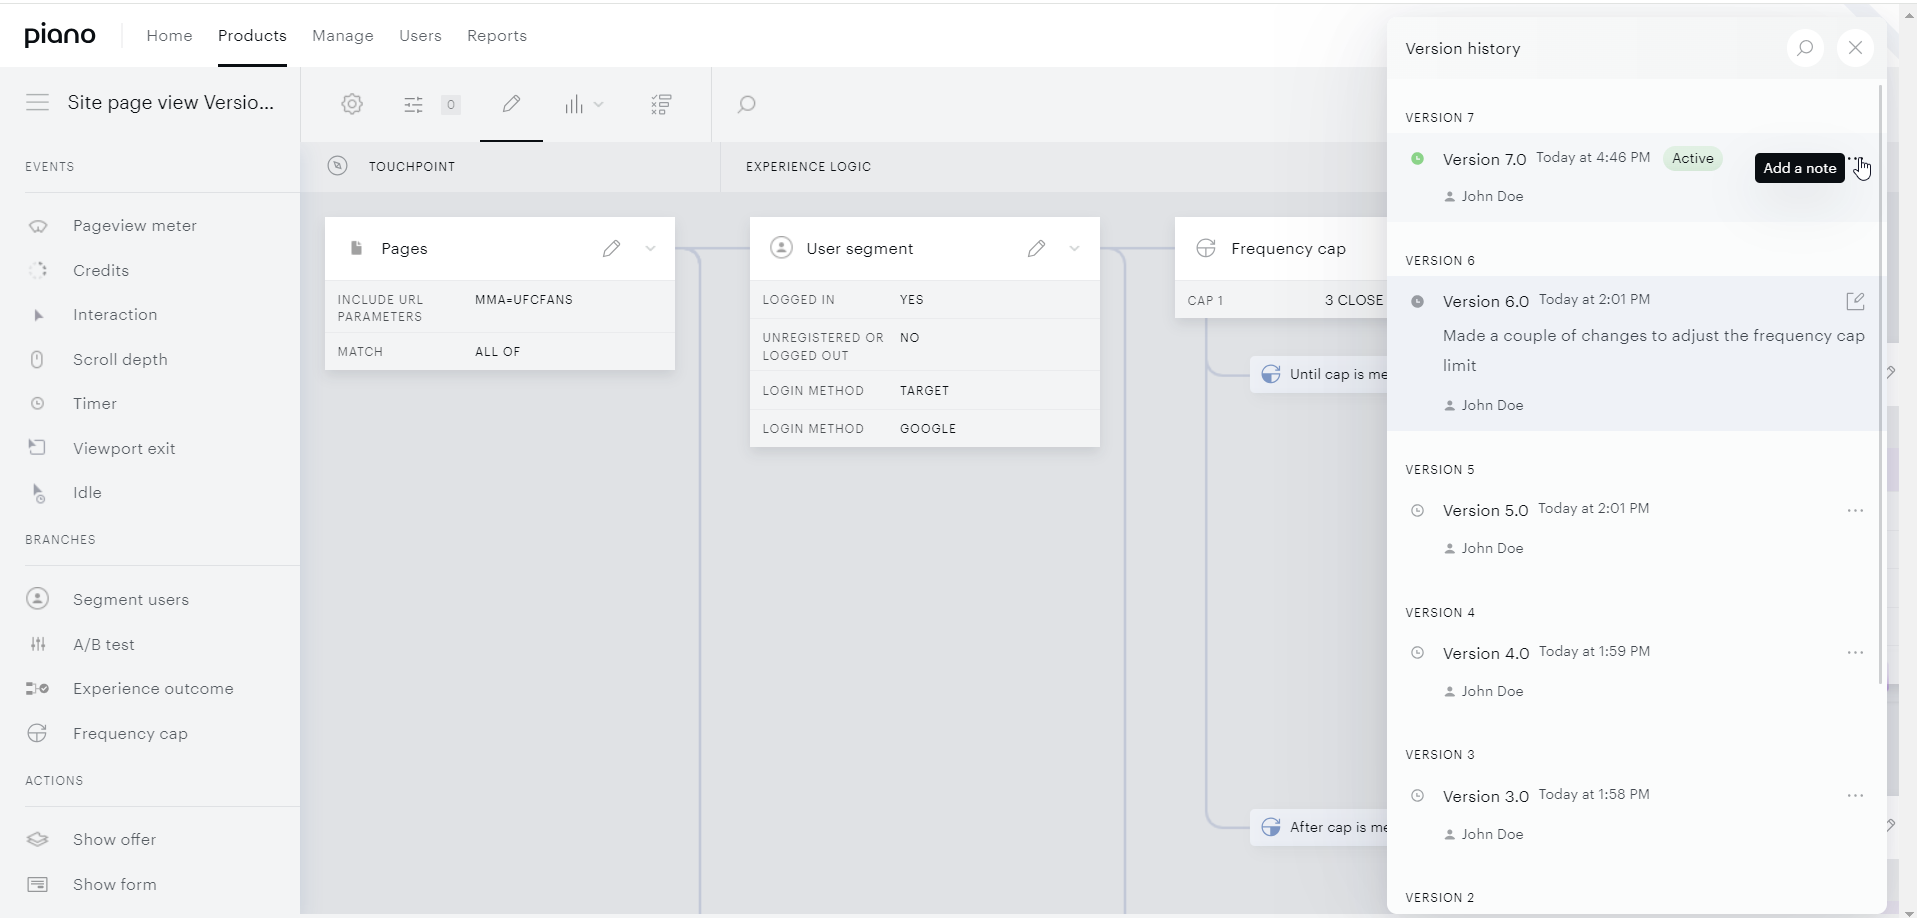Image resolution: width=1917 pixels, height=918 pixels.
Task: Open more options for Version 3.0
Action: (x=1855, y=796)
